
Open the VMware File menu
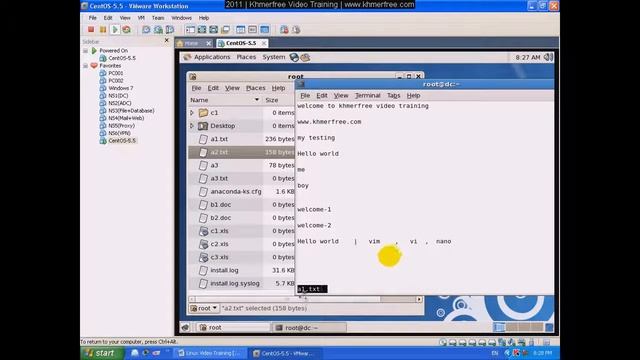click(x=93, y=18)
